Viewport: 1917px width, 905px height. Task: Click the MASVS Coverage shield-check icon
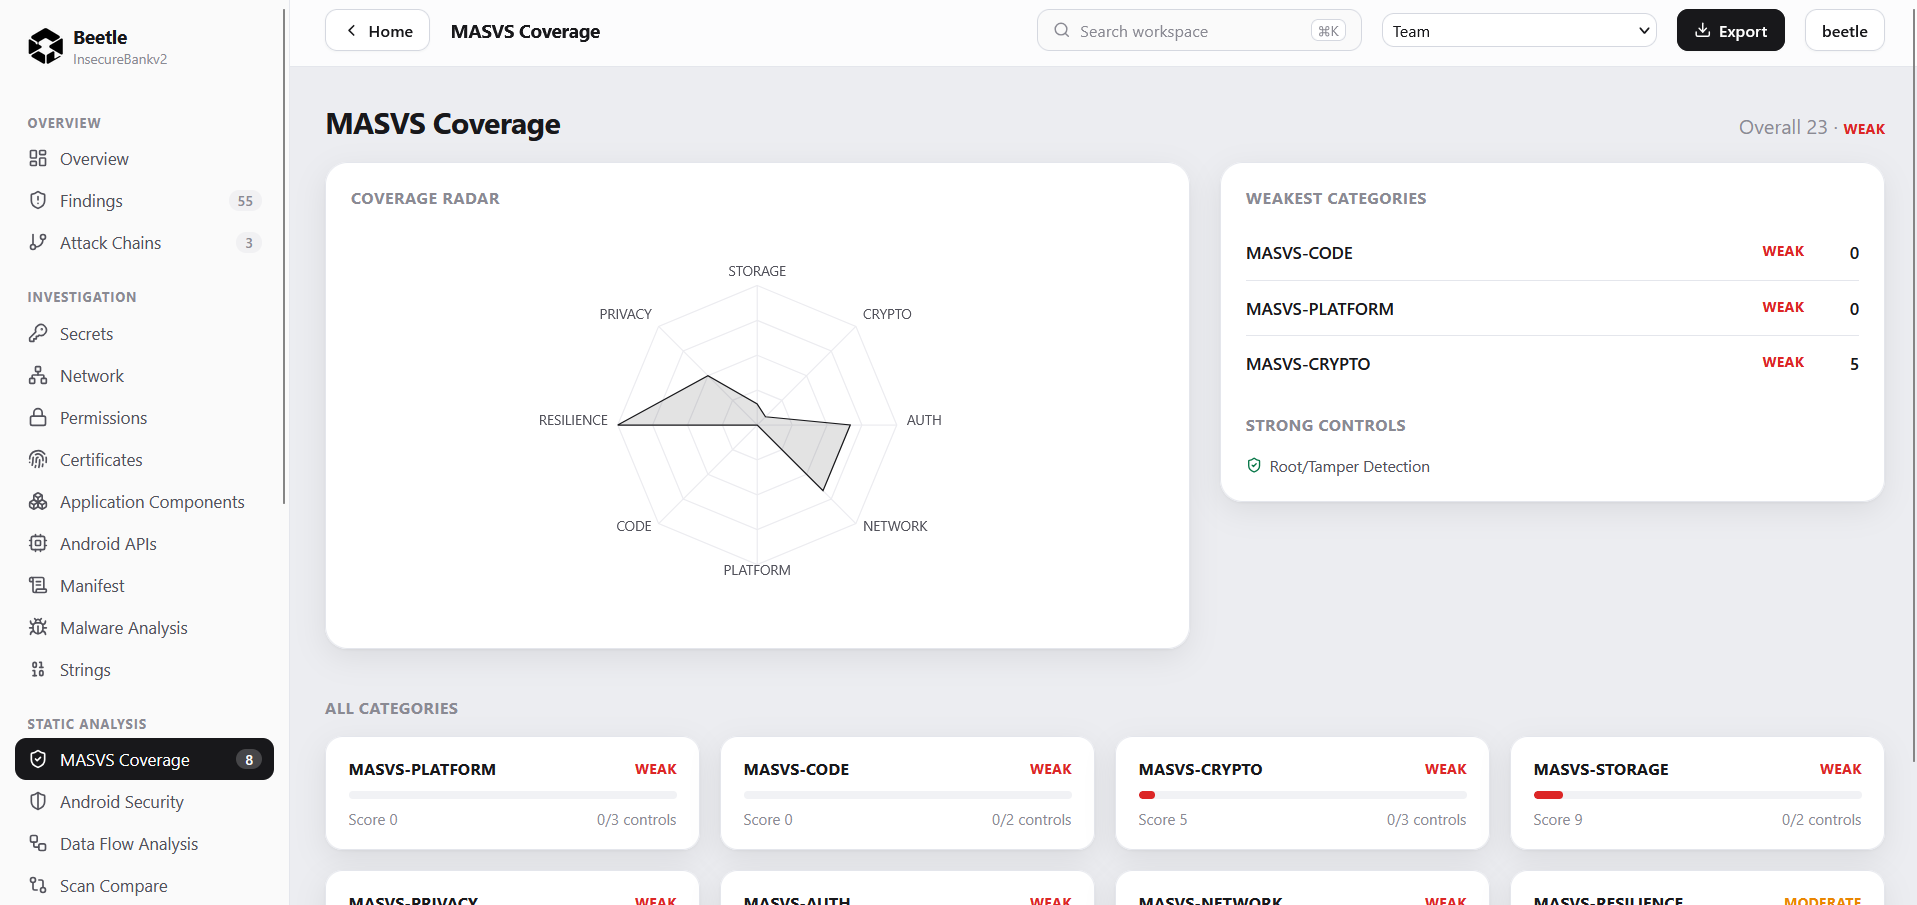coord(38,759)
